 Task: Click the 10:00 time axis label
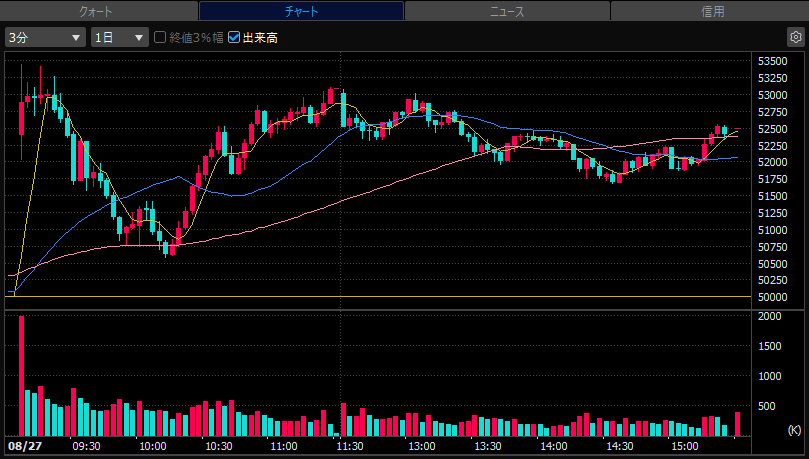pos(153,446)
